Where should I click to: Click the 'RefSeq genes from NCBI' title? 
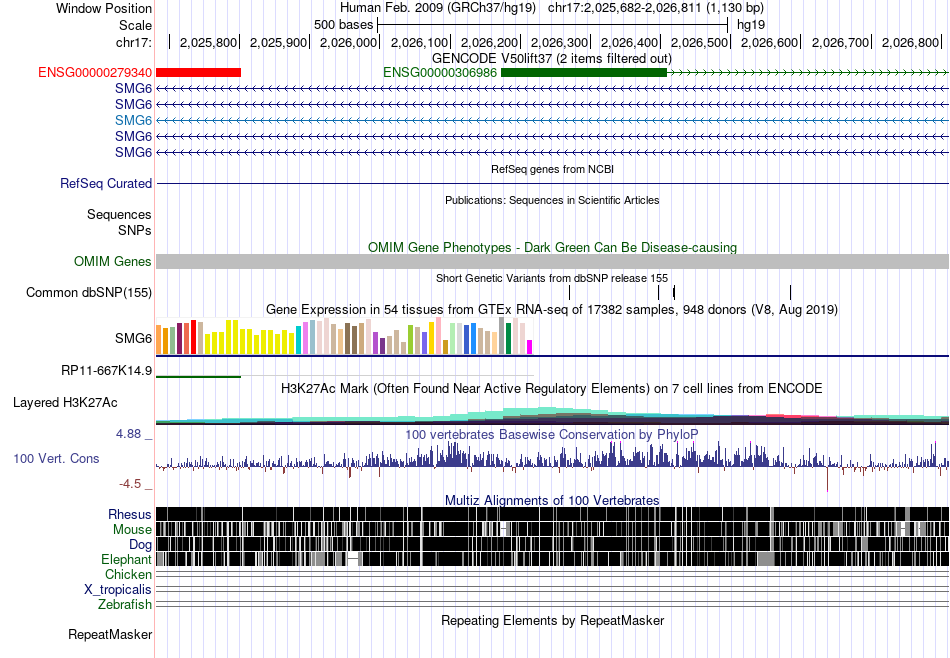(553, 170)
